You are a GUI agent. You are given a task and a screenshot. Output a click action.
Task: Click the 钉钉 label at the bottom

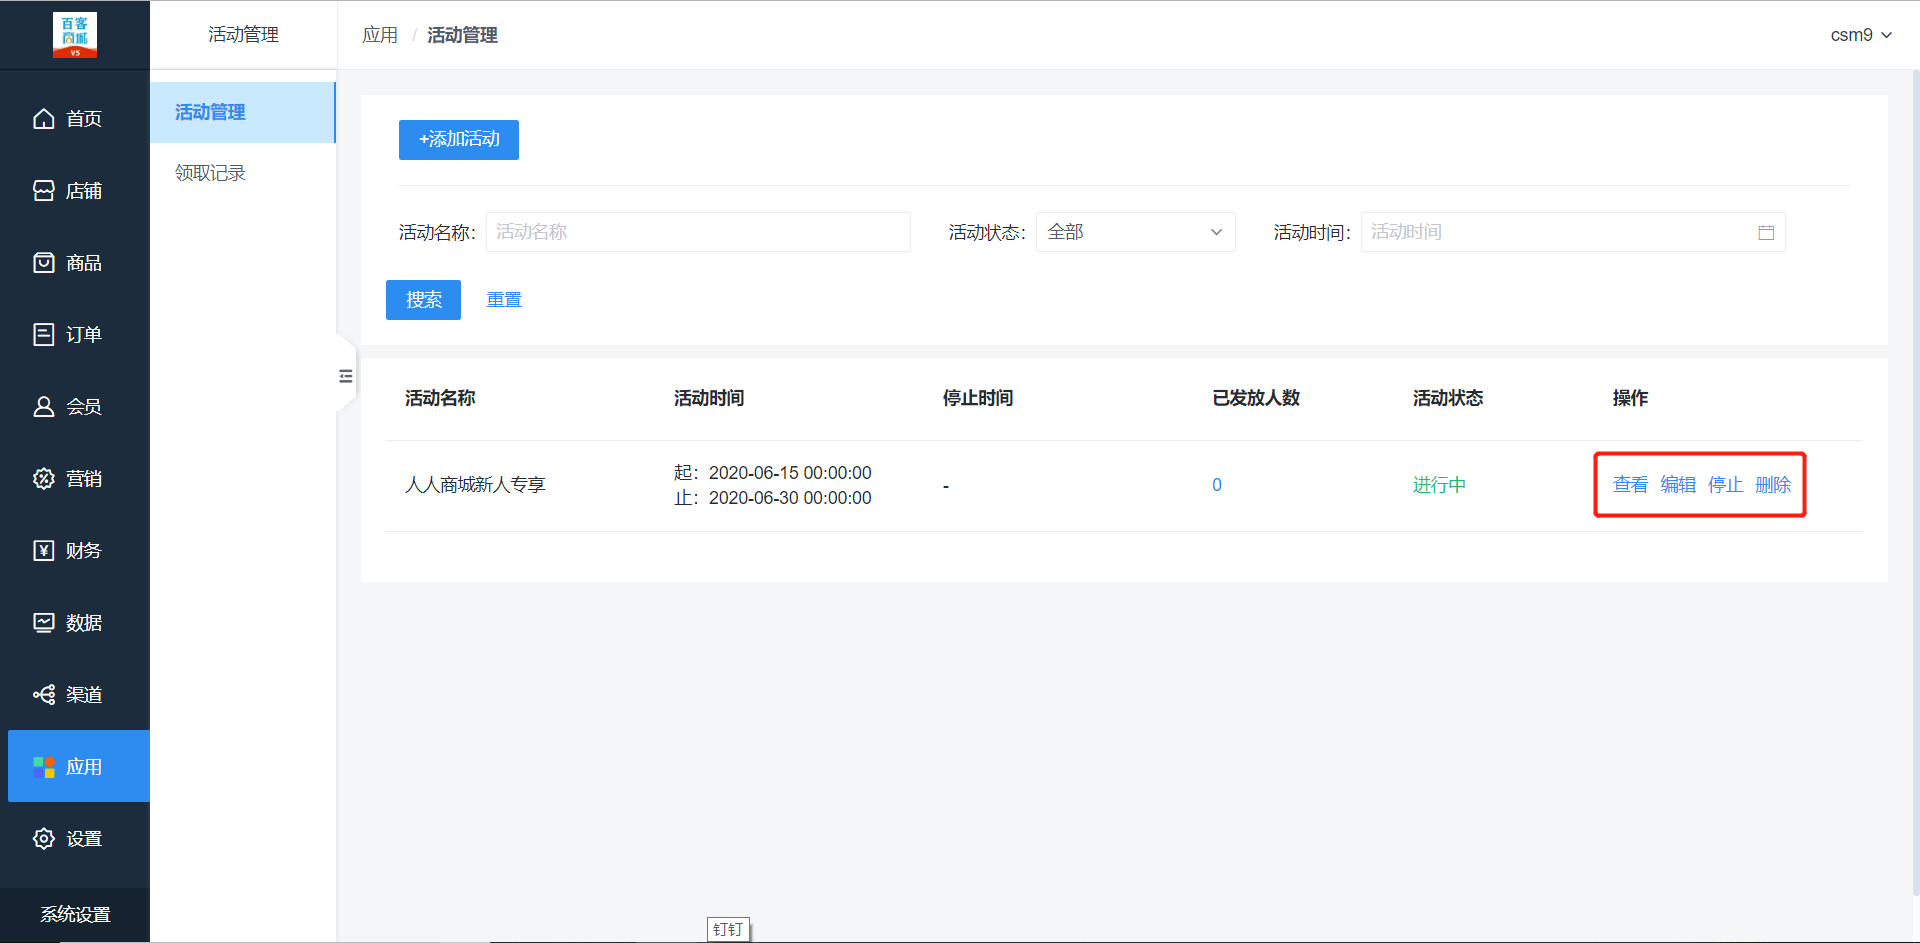pos(728,929)
